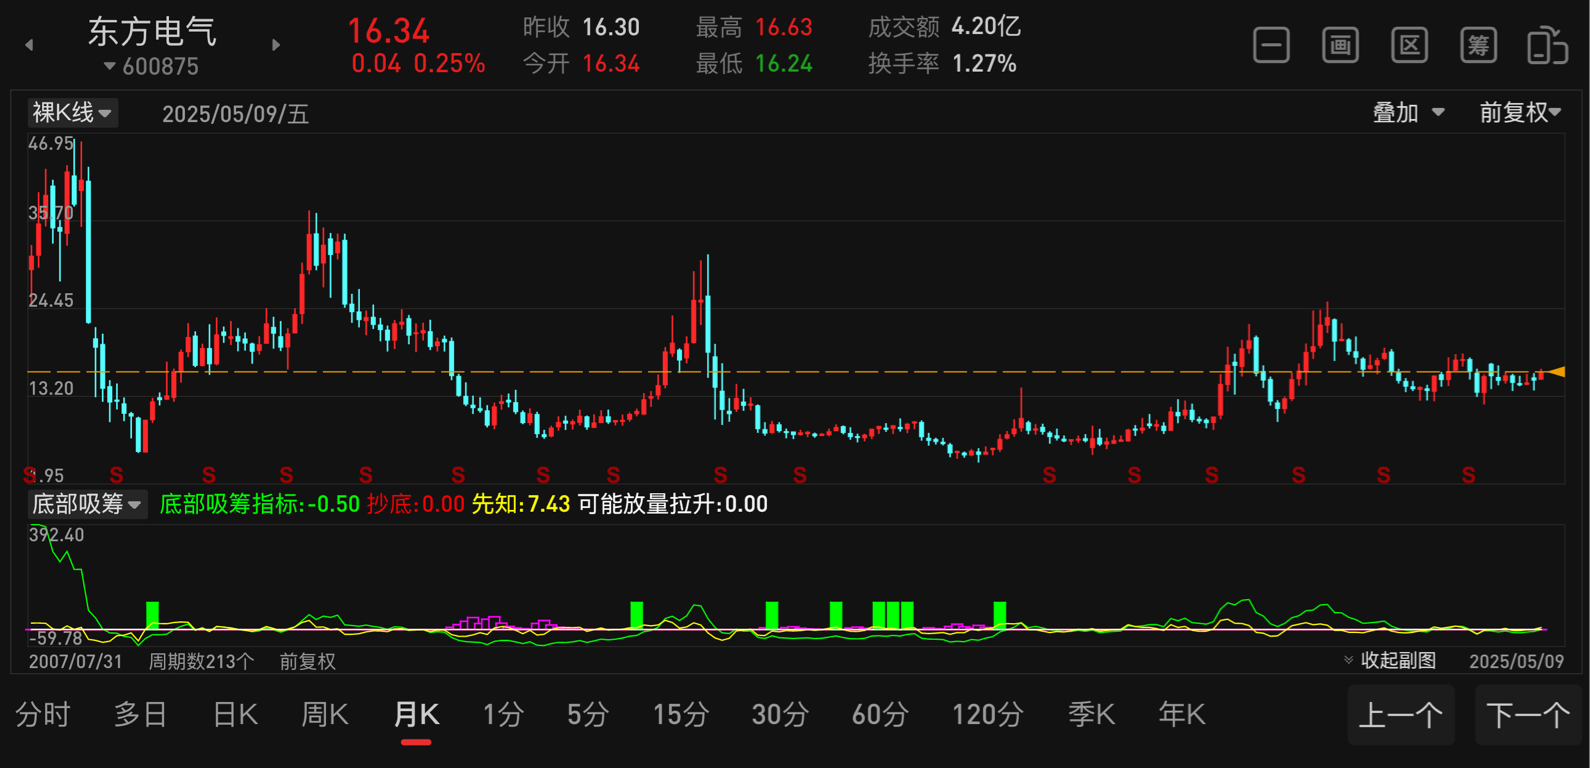Click the change value 0.04 0.25%

coord(418,64)
